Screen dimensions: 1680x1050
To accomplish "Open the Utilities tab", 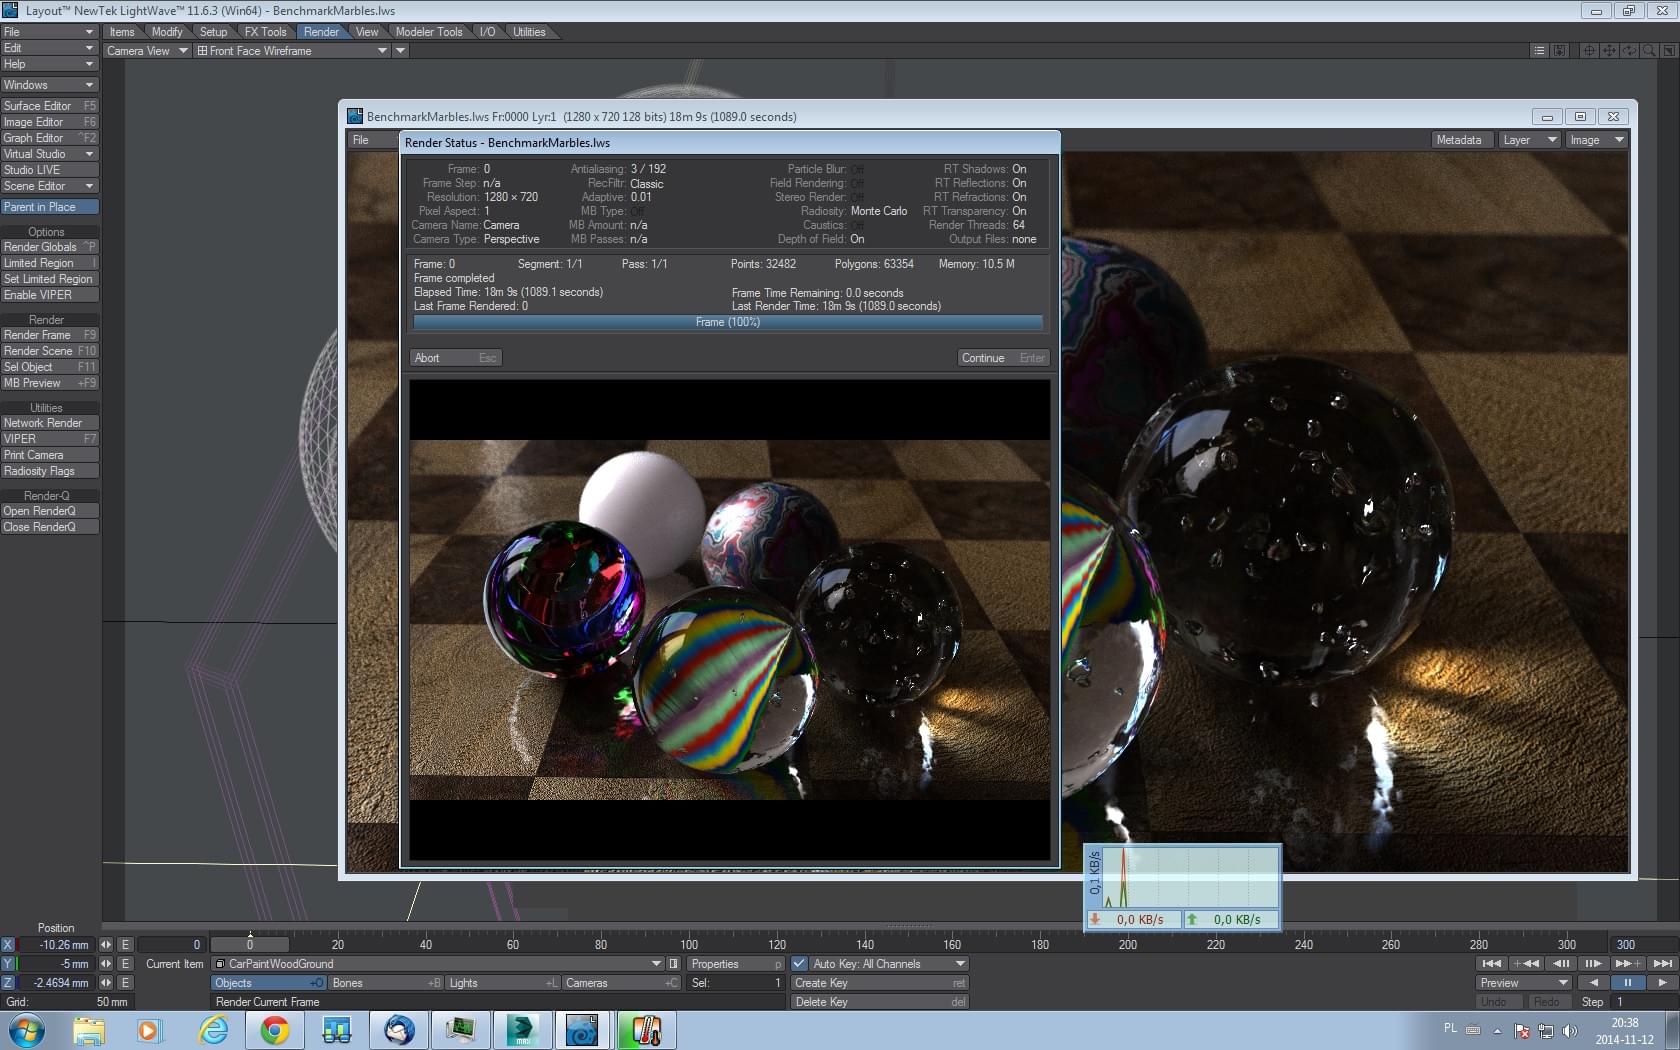I will (529, 32).
